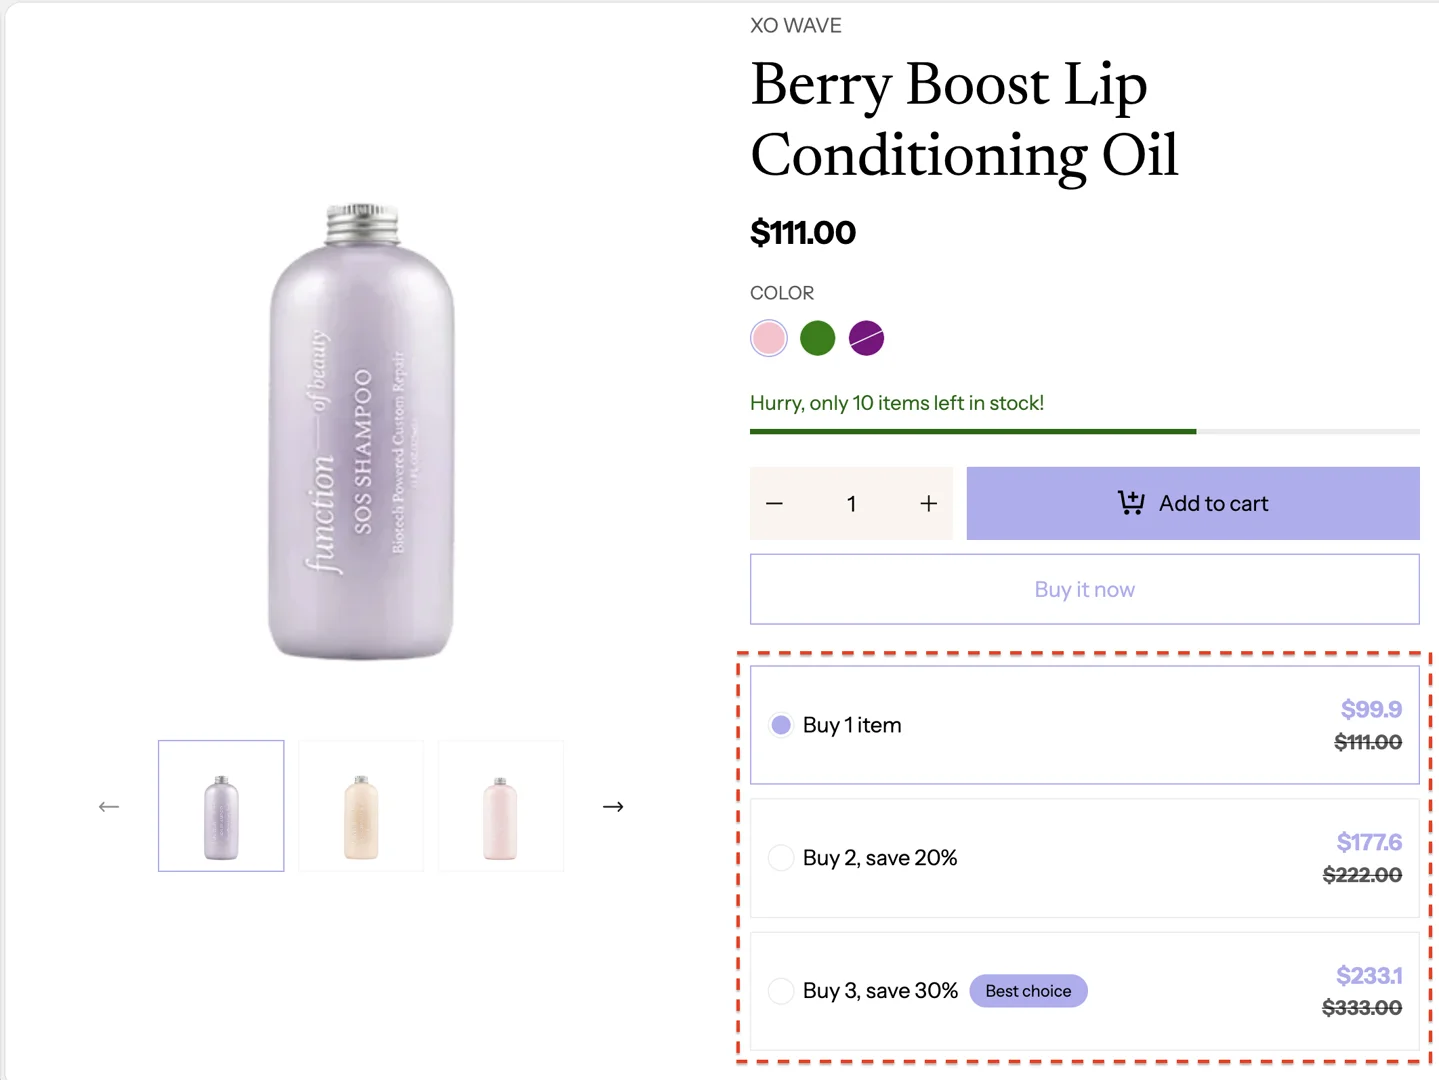
Task: Click the next thumbnail right arrow
Action: tap(613, 806)
